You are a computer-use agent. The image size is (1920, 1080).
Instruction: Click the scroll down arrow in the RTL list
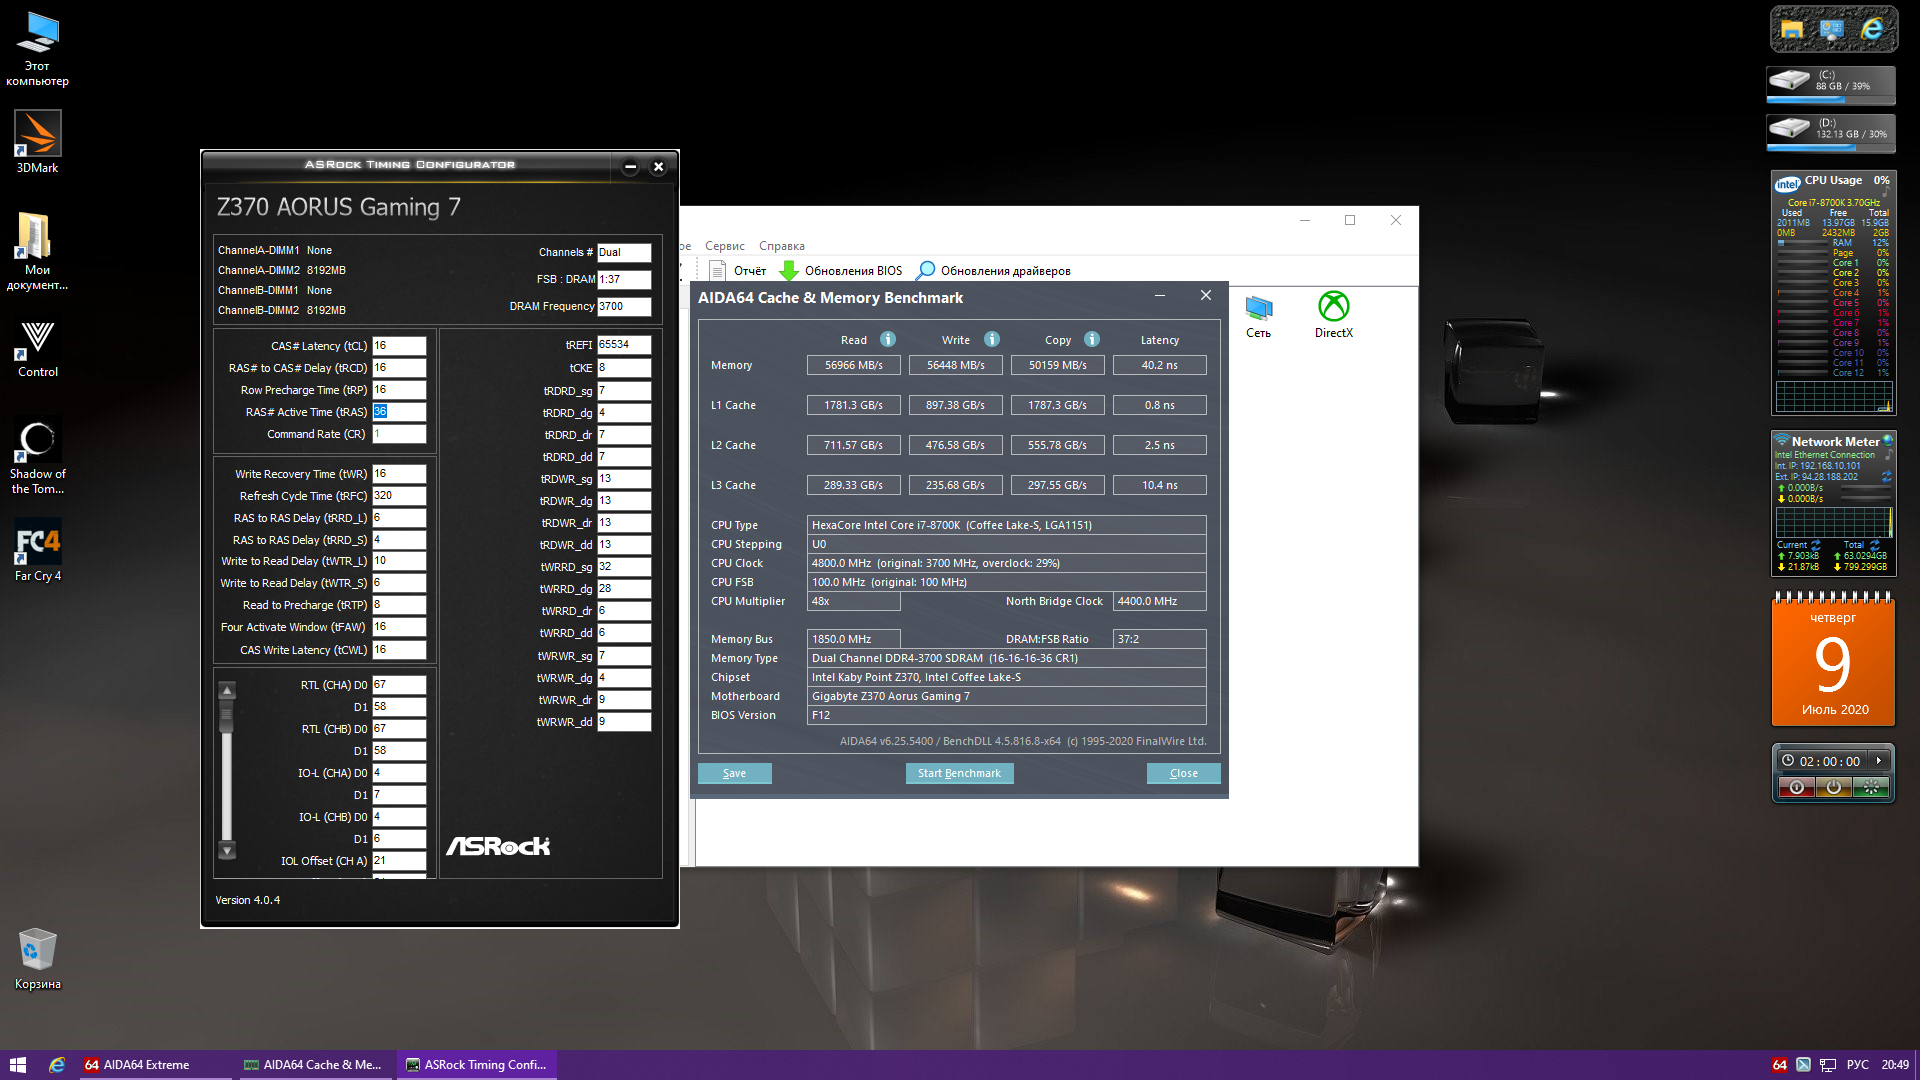227,851
